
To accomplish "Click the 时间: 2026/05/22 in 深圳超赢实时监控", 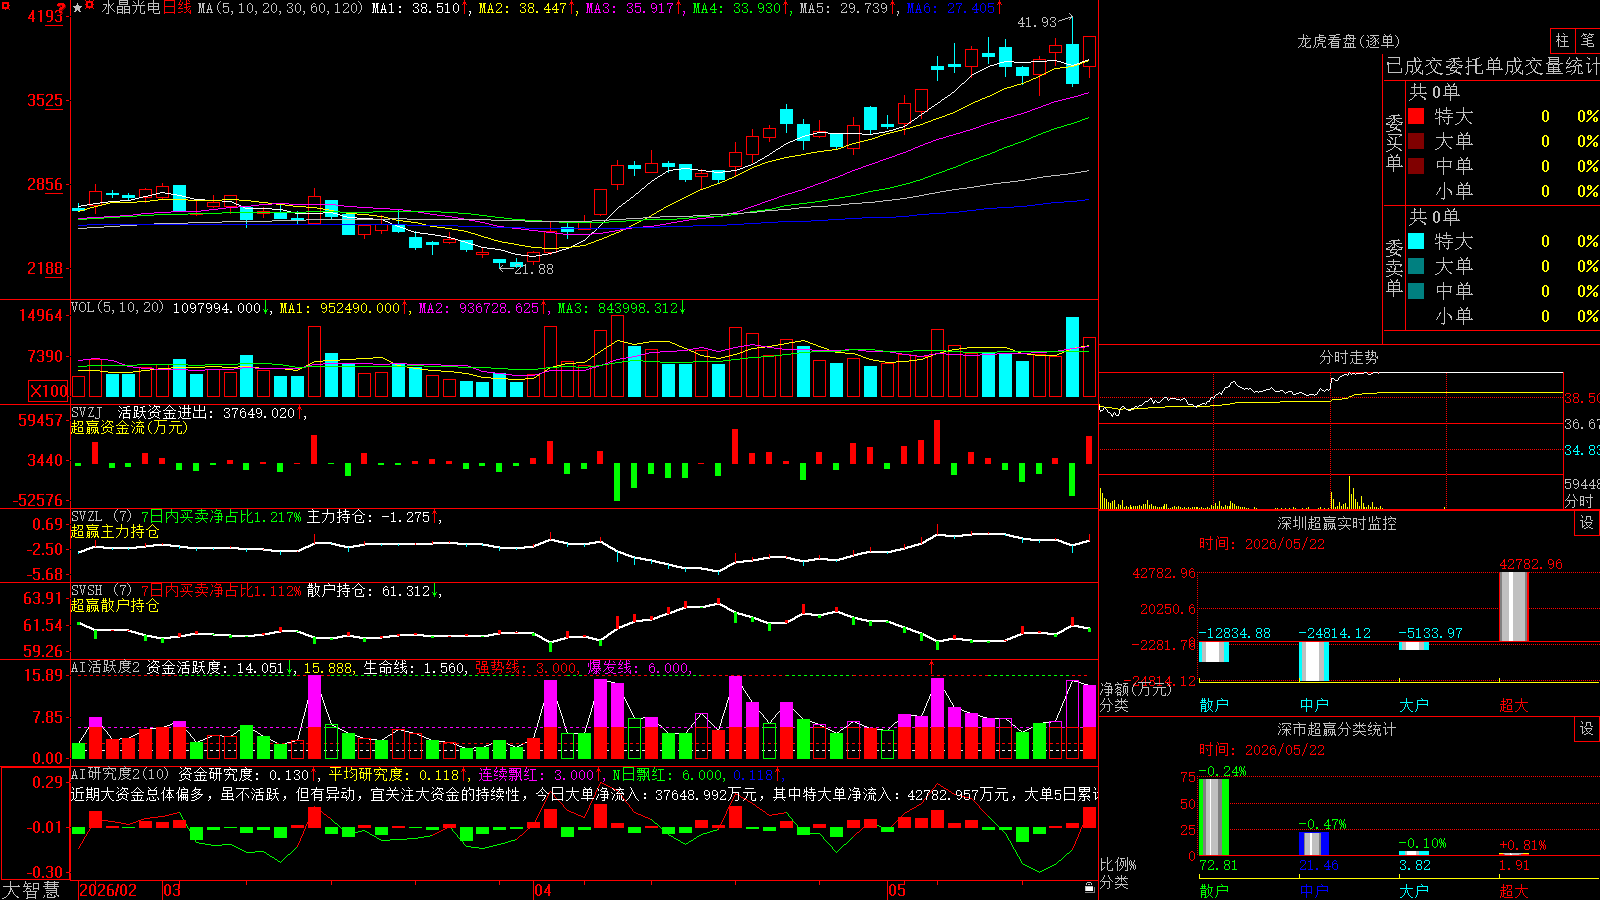I will [1262, 544].
